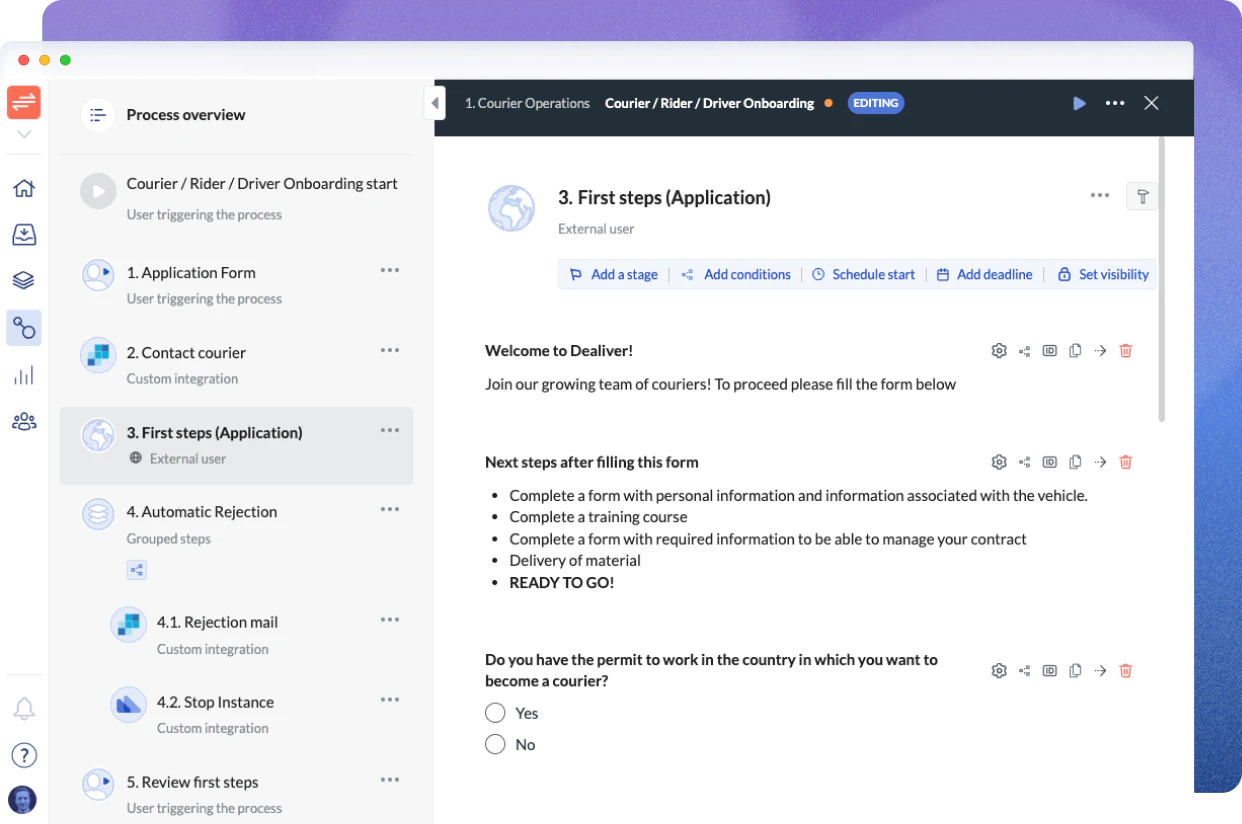Select the No radio option
Image resolution: width=1242 pixels, height=824 pixels.
[x=495, y=744]
